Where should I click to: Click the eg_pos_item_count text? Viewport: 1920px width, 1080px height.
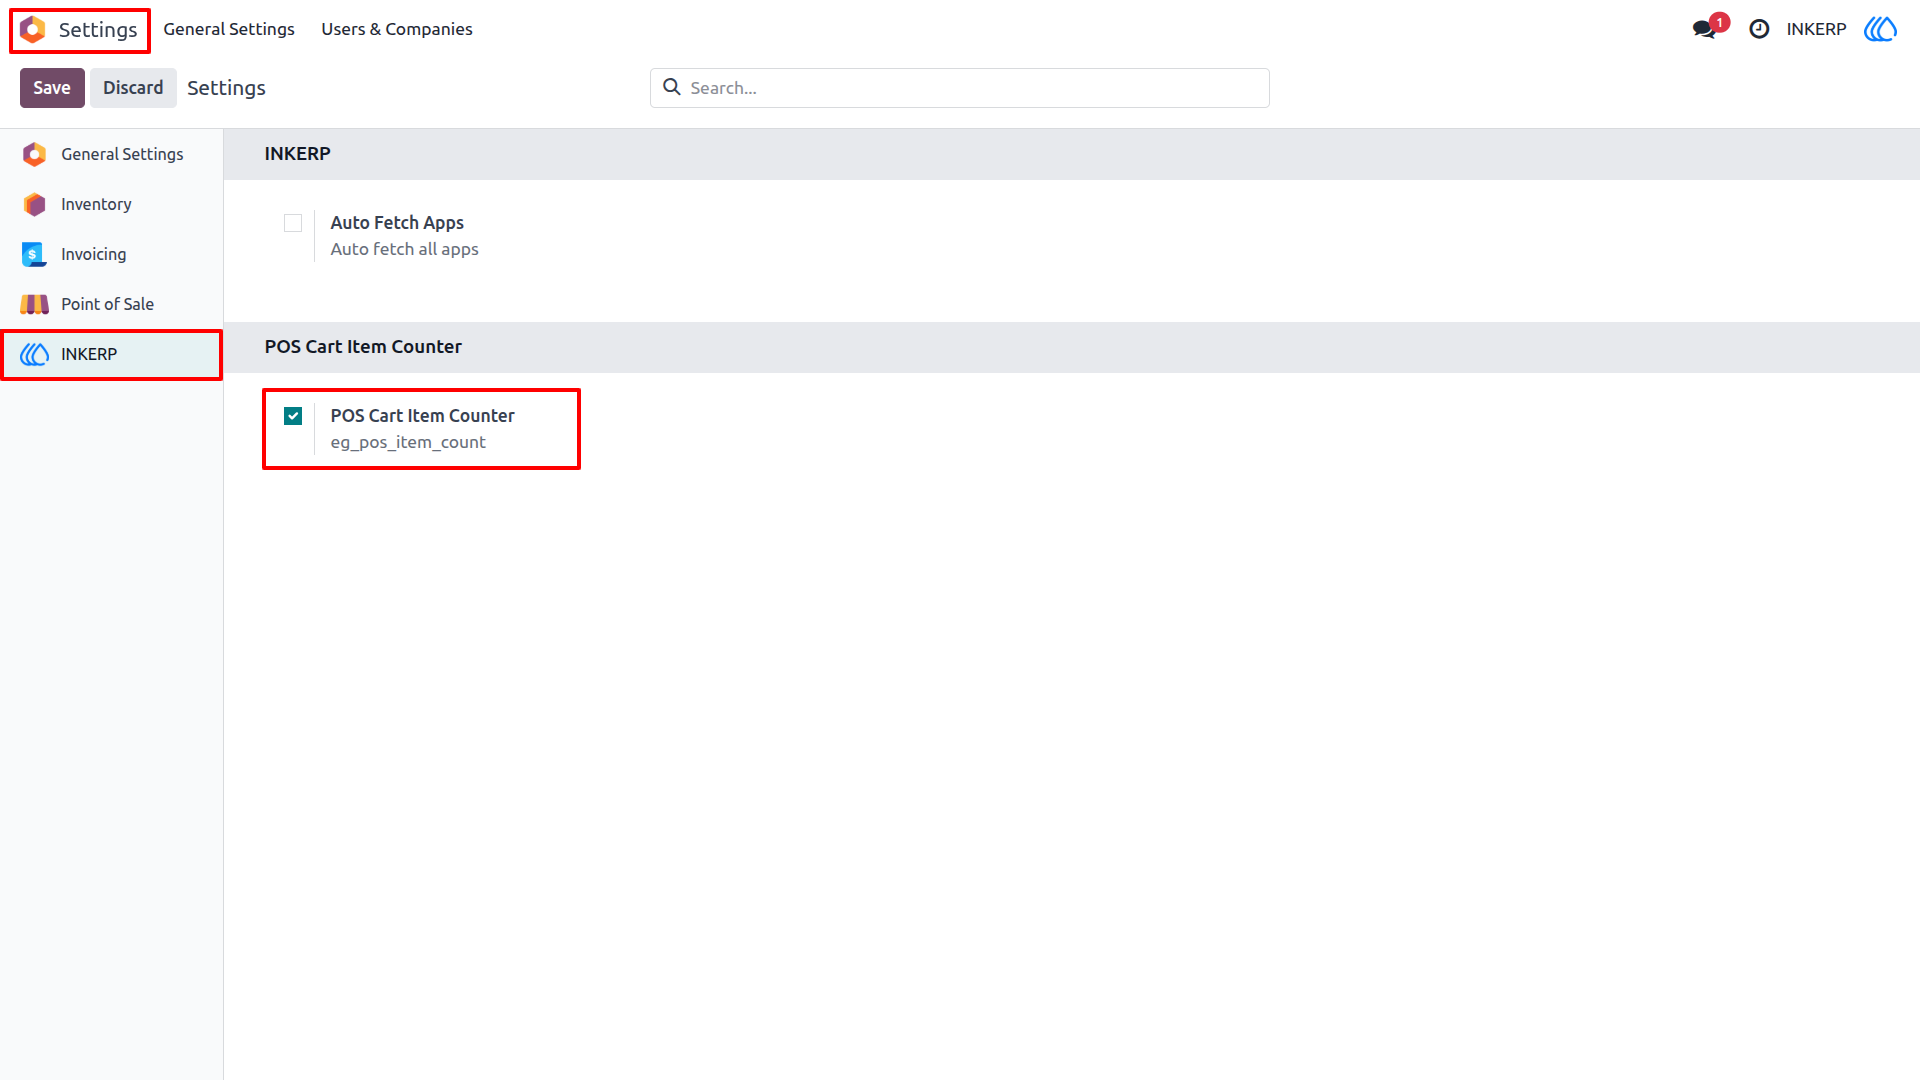pyautogui.click(x=408, y=442)
